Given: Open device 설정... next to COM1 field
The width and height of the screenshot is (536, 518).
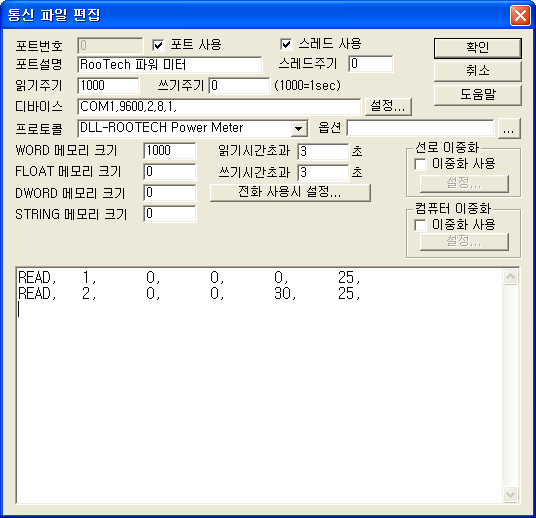Looking at the screenshot, I should coord(388,106).
